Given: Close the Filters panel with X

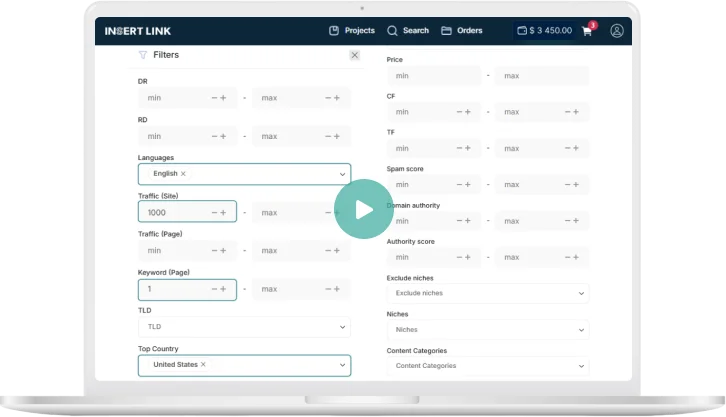Looking at the screenshot, I should [354, 56].
